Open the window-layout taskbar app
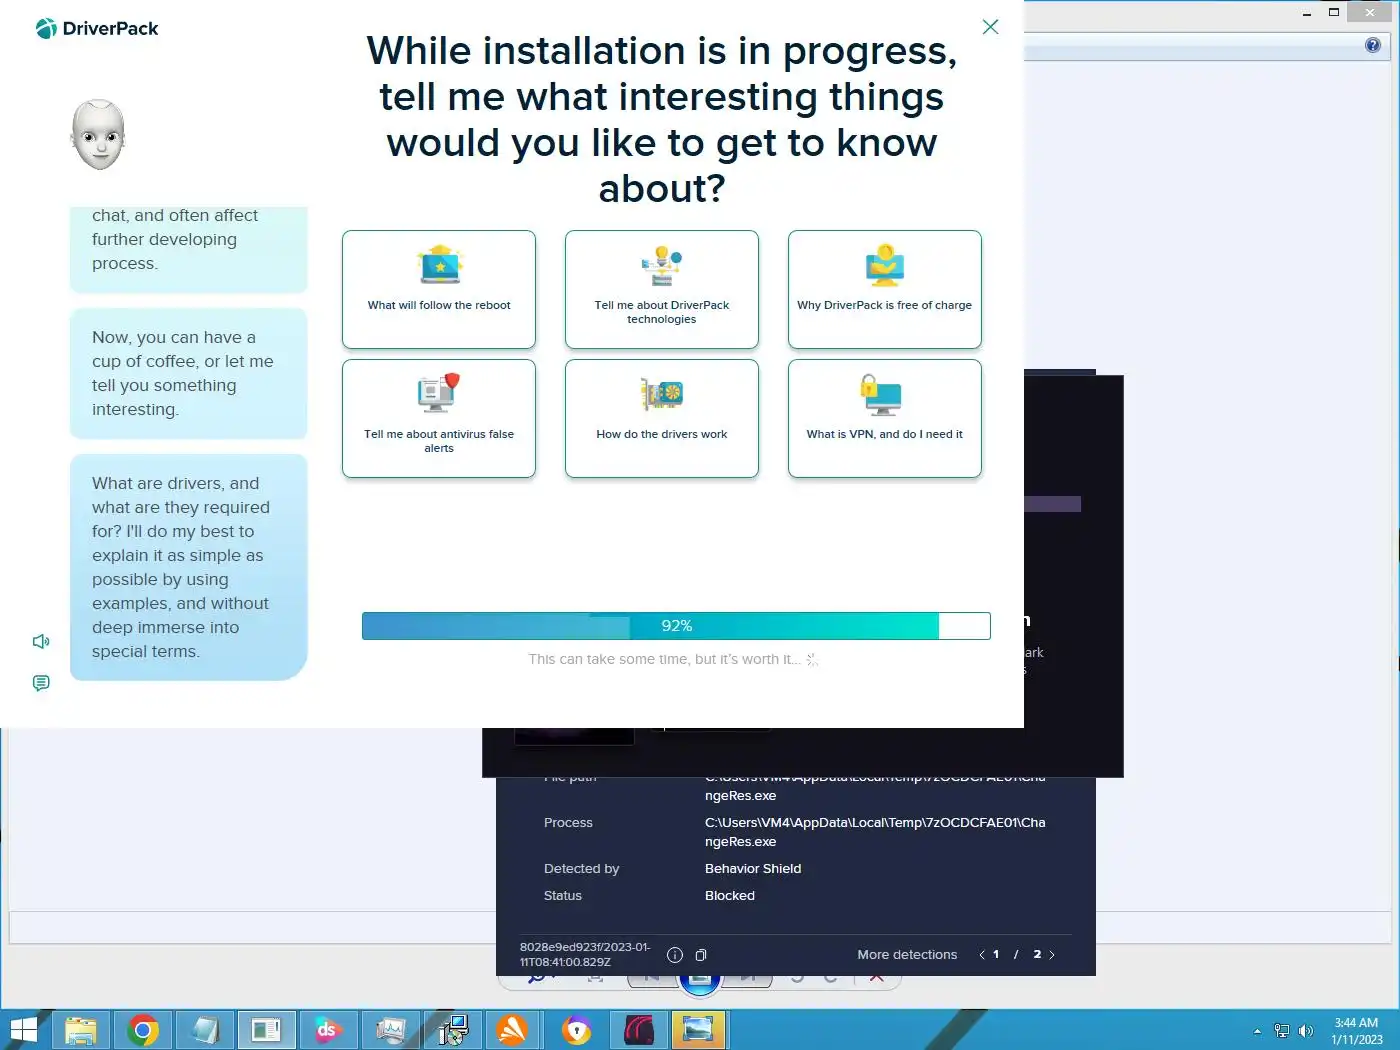1400x1050 pixels. pyautogui.click(x=266, y=1030)
